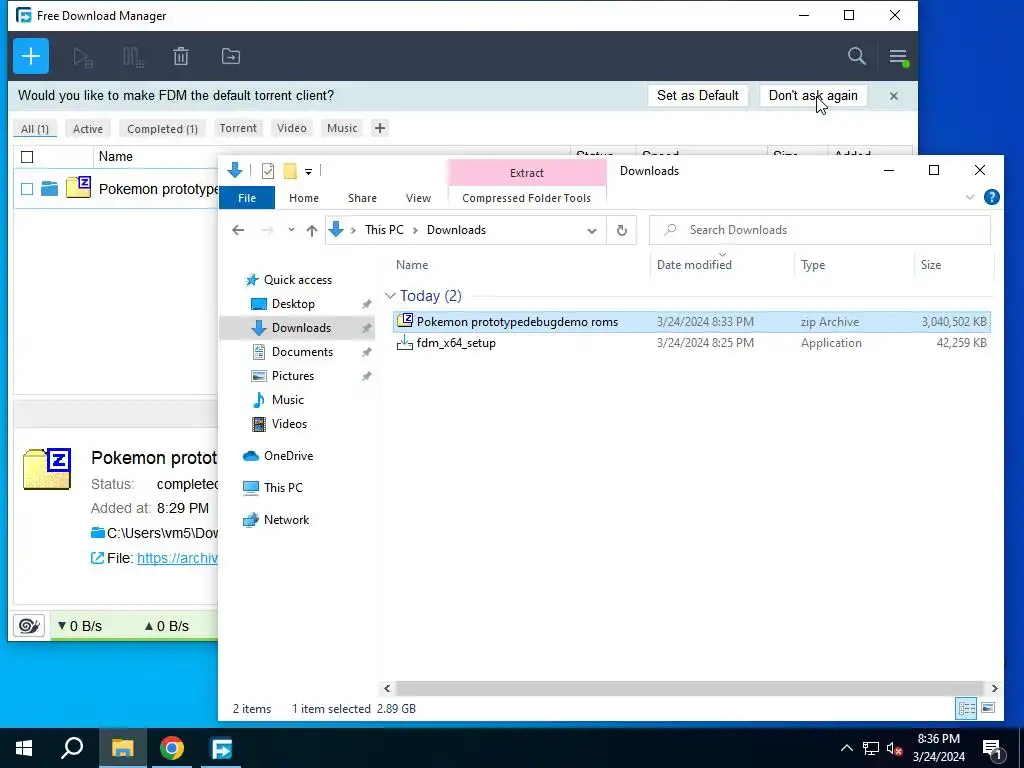The height and width of the screenshot is (768, 1024).
Task: Click the blue folder icon in download row
Action: click(50, 189)
